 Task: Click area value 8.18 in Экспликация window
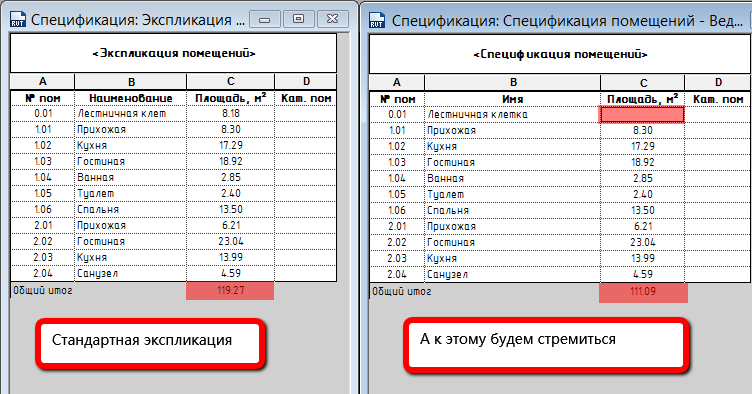pyautogui.click(x=231, y=114)
